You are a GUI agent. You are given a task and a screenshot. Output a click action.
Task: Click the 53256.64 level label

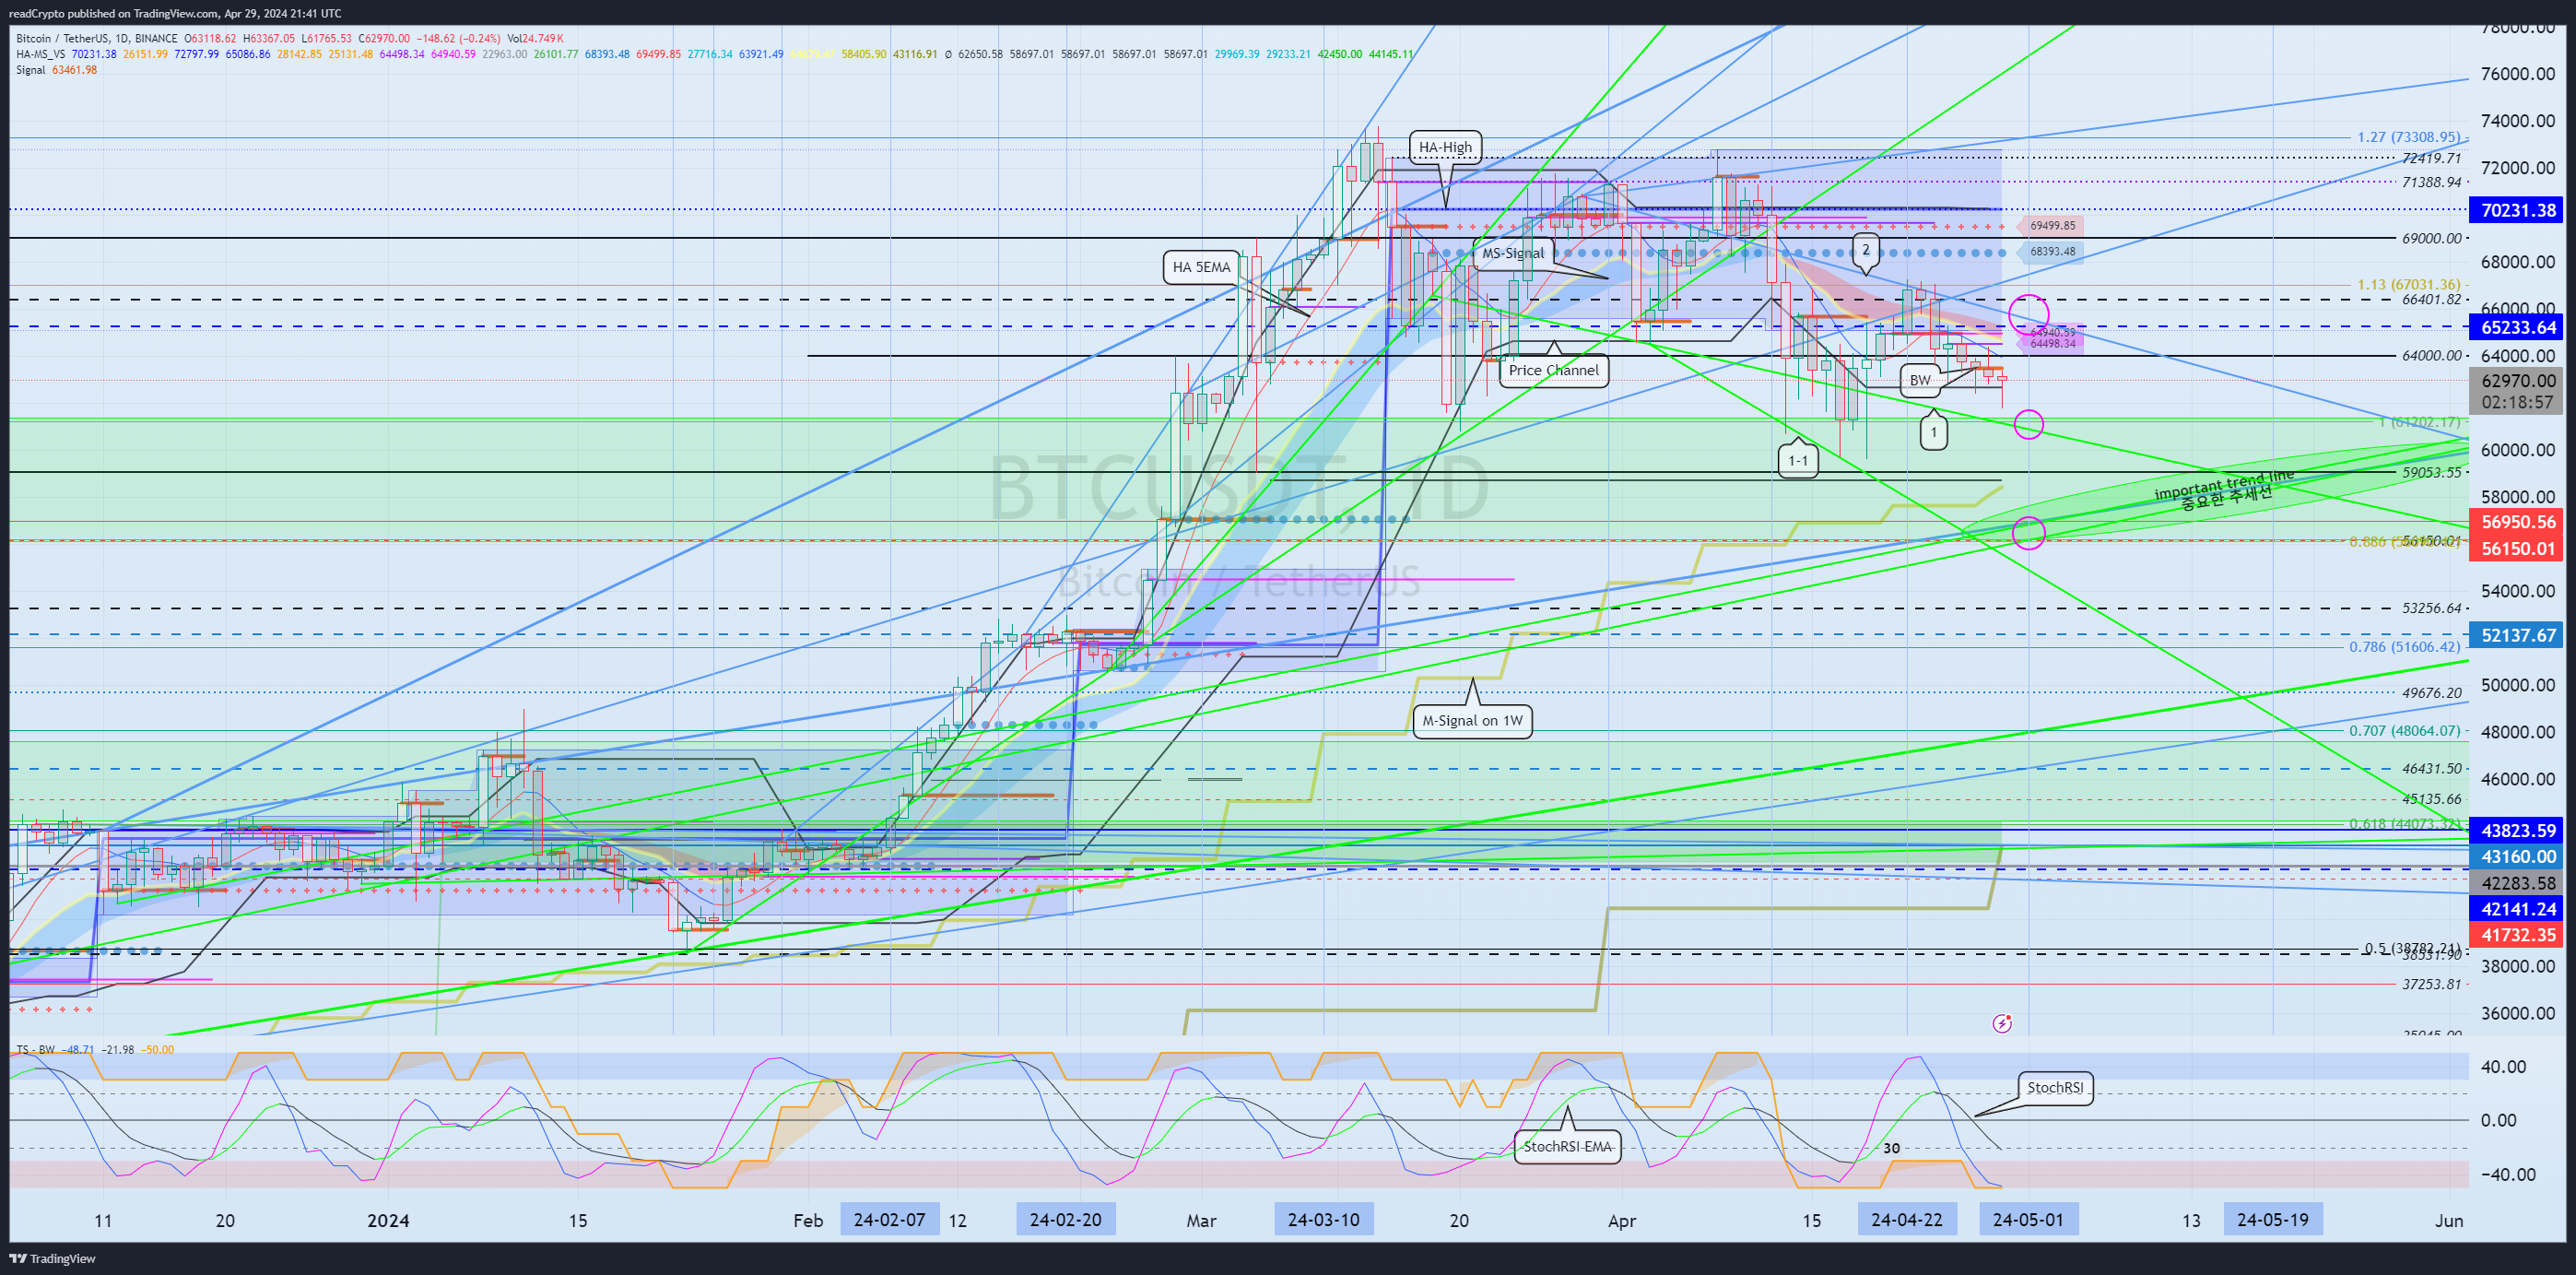pyautogui.click(x=2431, y=608)
